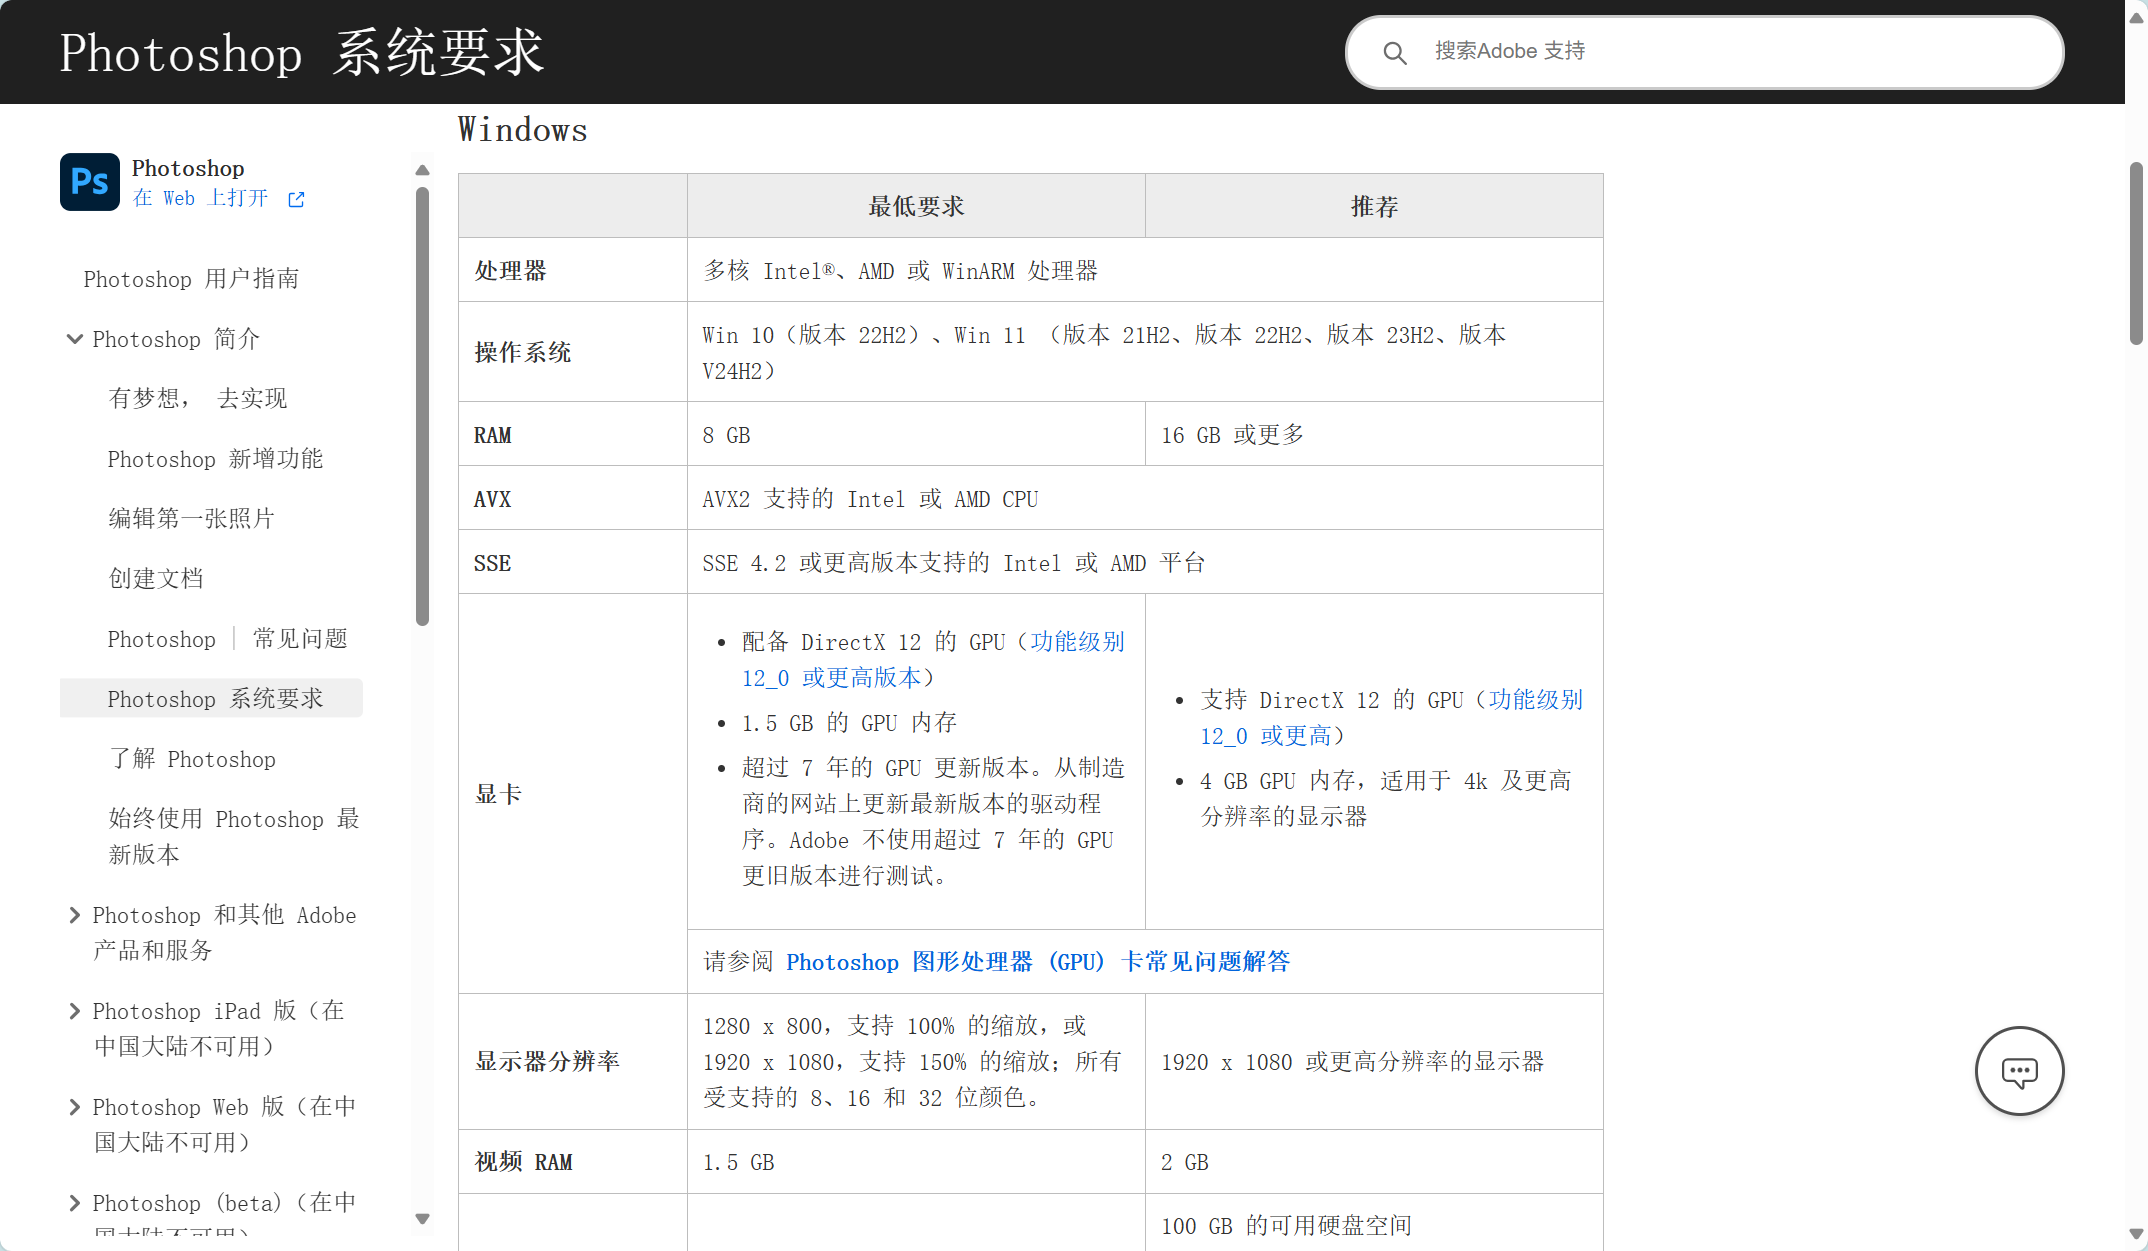Screen dimensions: 2148x1251
Task: Open the 功能级别 12_0 或更高 link in 推荐 column
Action: click(x=1392, y=718)
